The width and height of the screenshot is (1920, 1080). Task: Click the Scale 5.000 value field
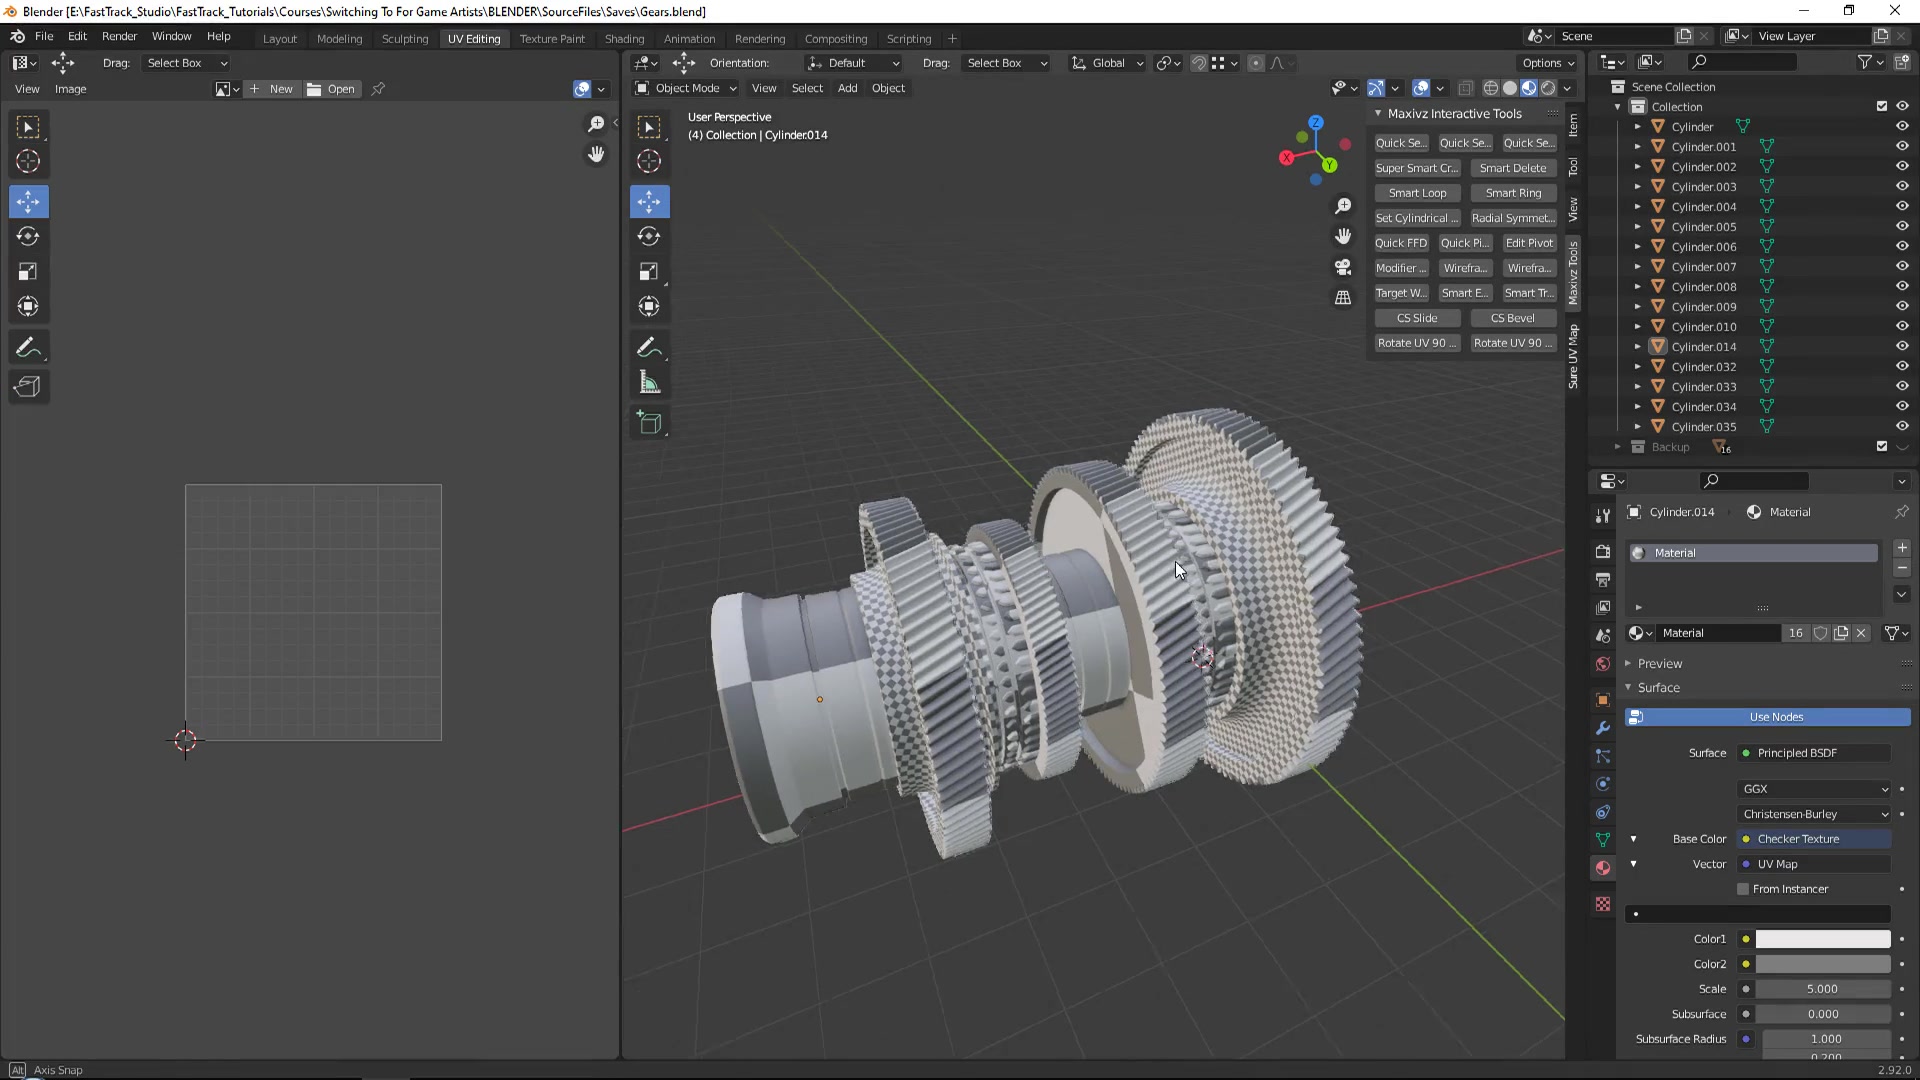[1823, 989]
